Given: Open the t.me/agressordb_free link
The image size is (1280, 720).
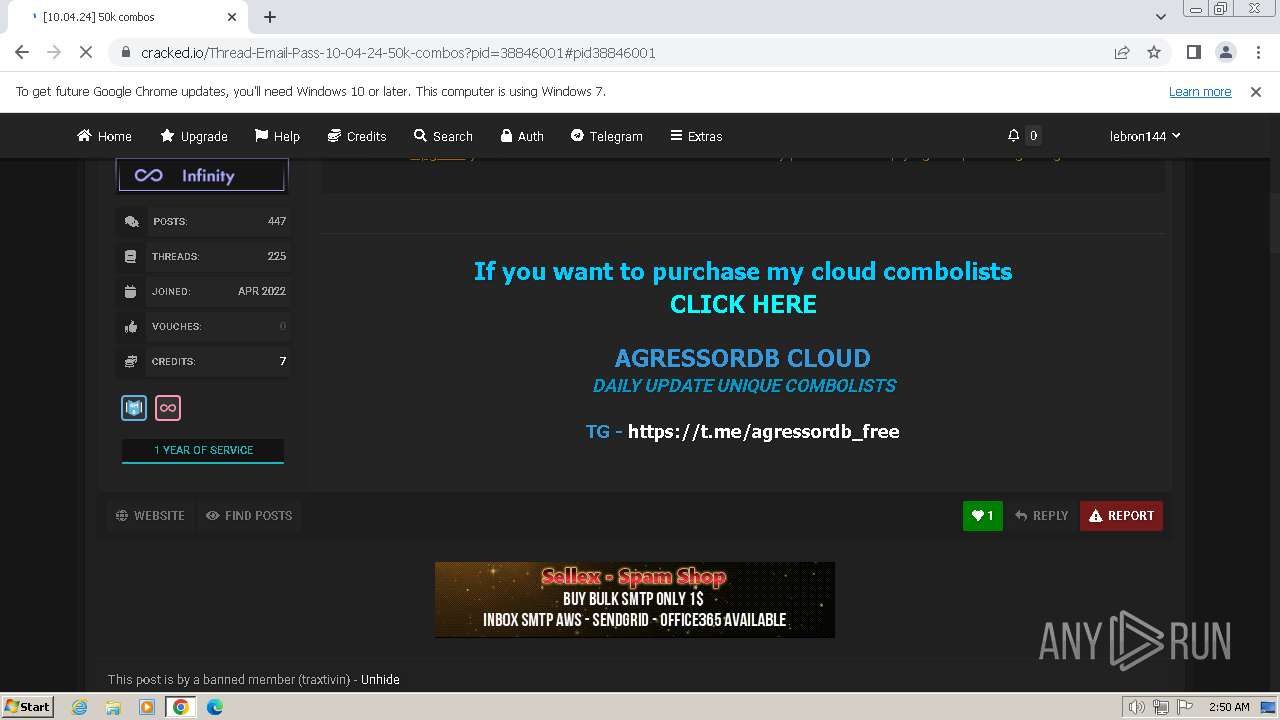Looking at the screenshot, I should (764, 431).
